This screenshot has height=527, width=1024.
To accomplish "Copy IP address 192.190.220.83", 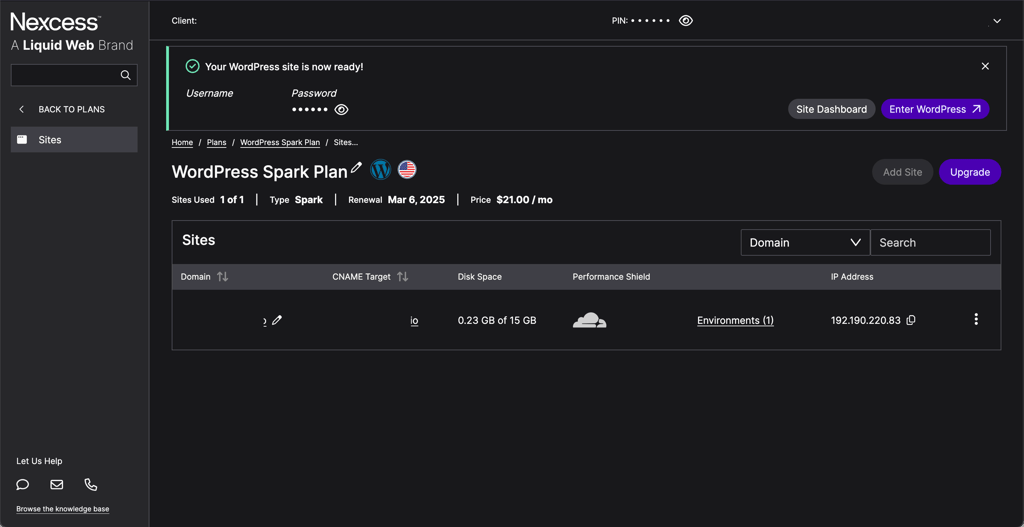I will (x=911, y=320).
